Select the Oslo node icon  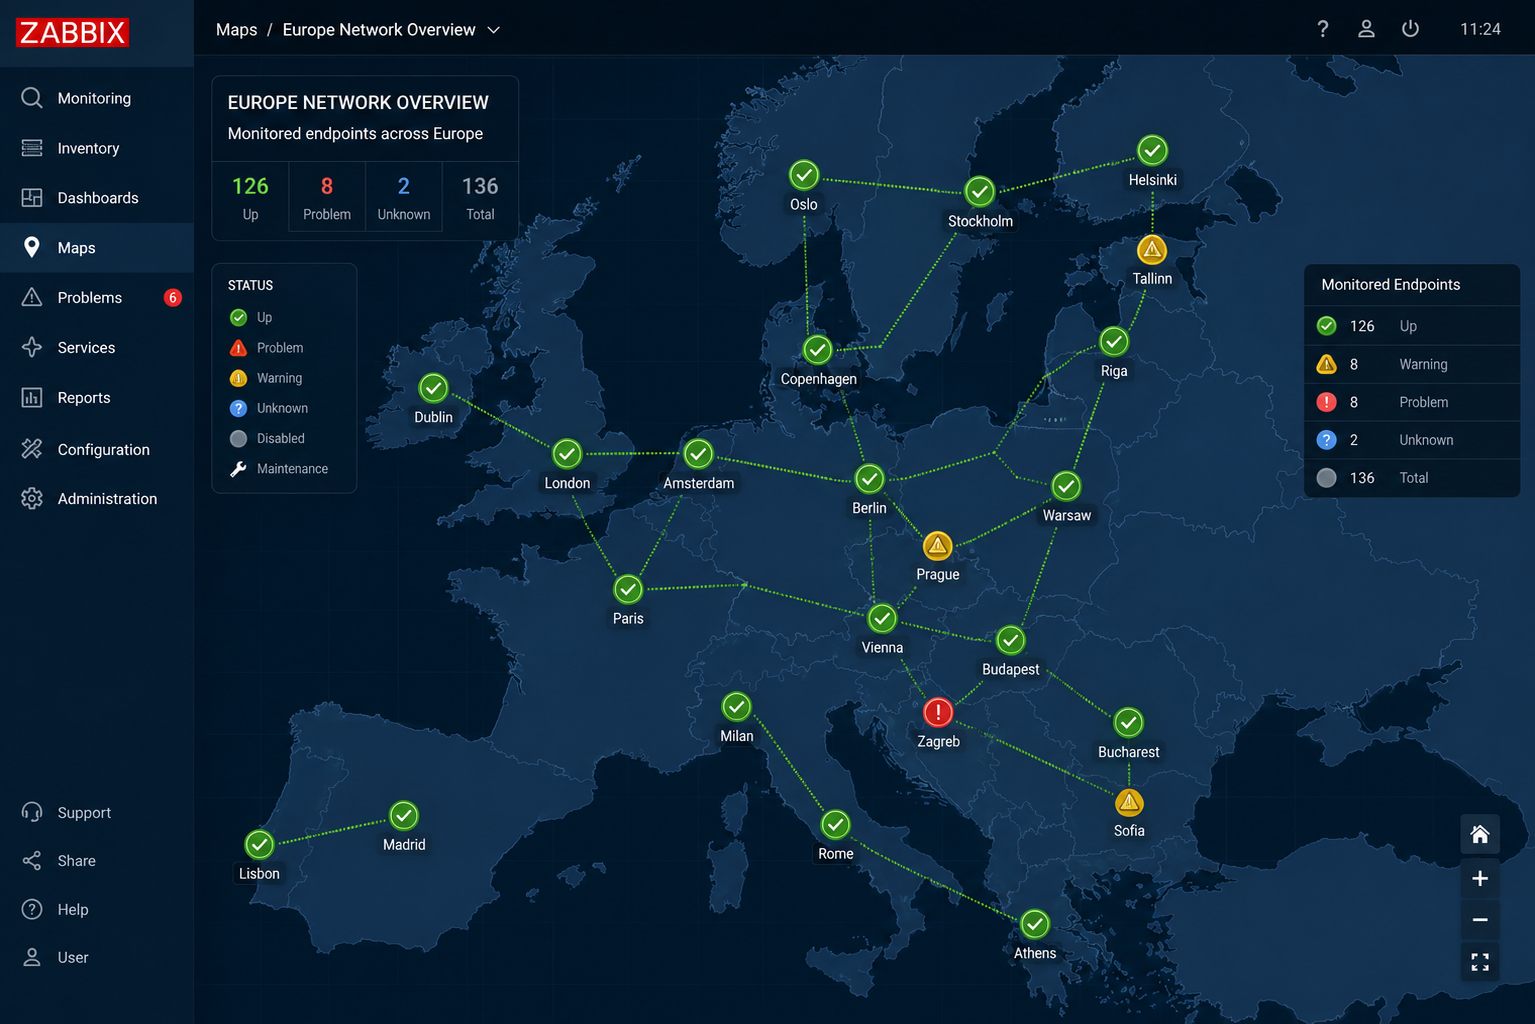point(804,175)
